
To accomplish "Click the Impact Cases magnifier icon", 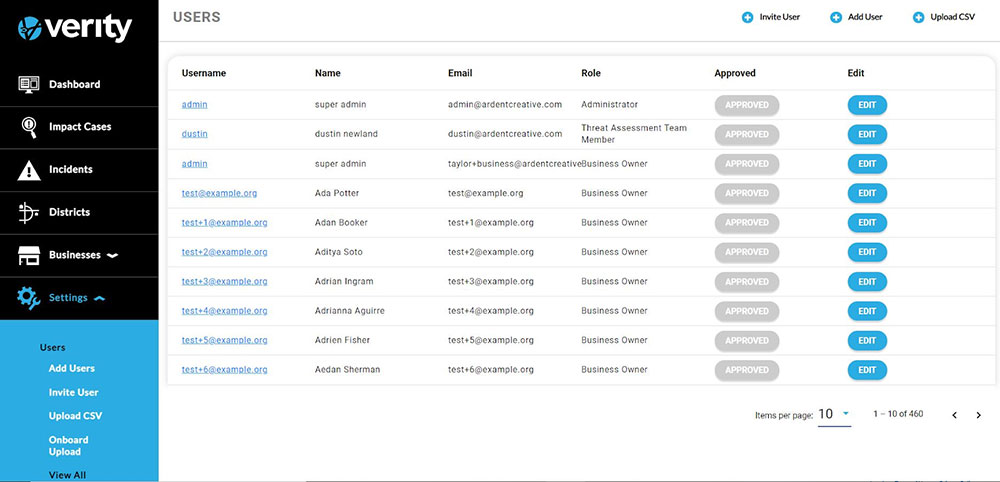I will click(x=29, y=127).
